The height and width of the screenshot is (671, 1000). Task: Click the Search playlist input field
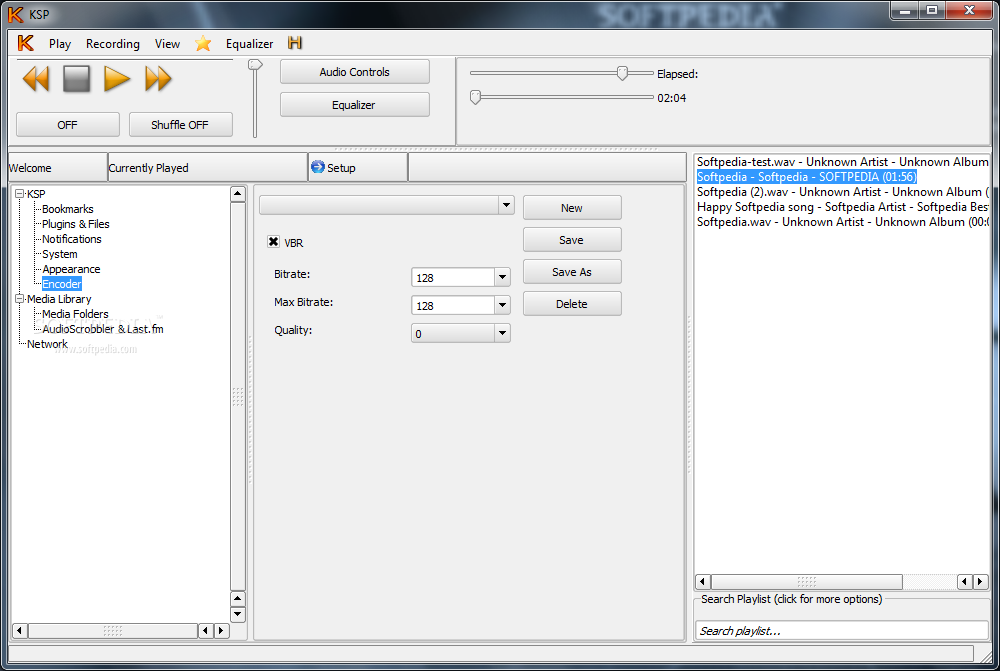point(842,630)
